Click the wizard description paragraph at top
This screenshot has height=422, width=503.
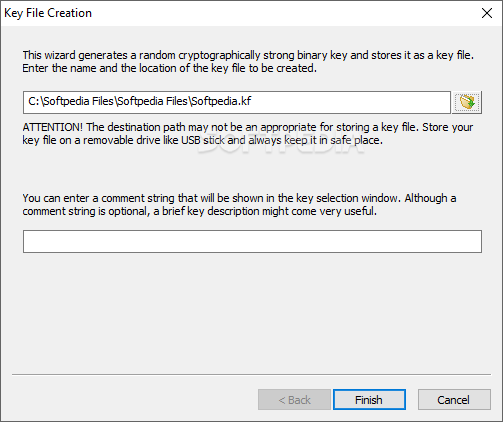pyautogui.click(x=248, y=61)
